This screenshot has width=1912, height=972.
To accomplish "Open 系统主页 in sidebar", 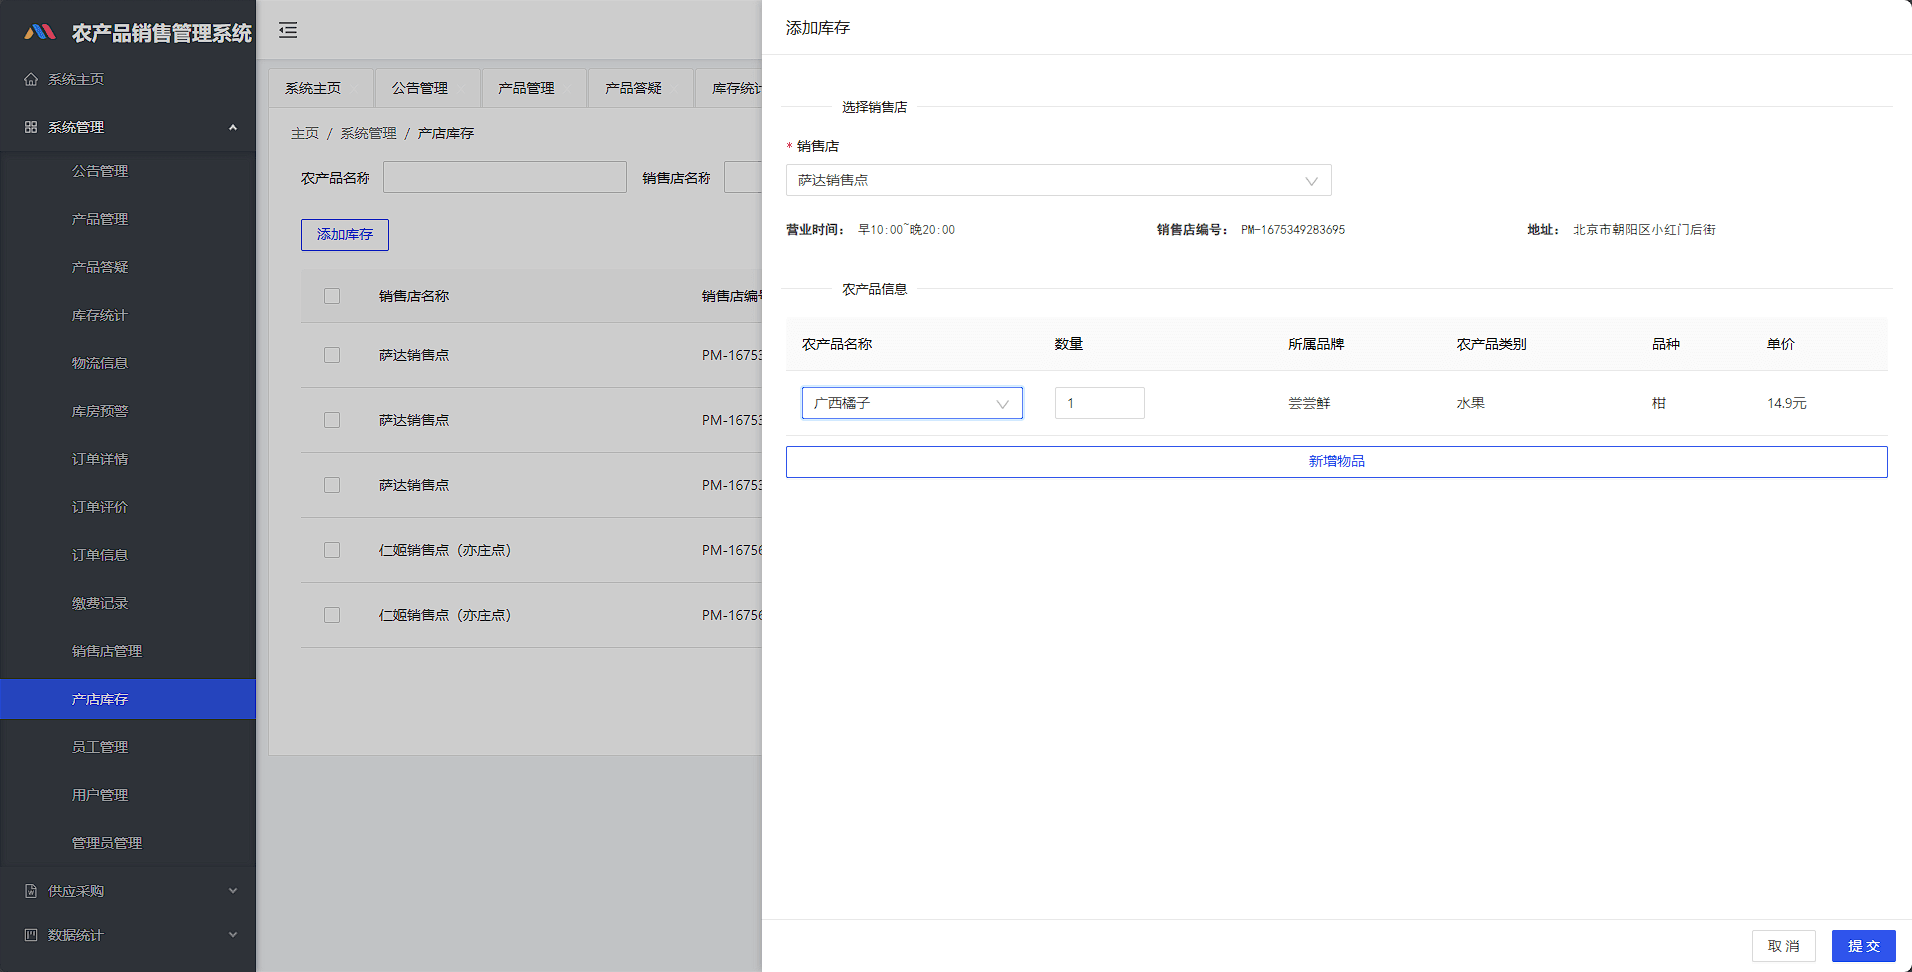I will (x=128, y=79).
